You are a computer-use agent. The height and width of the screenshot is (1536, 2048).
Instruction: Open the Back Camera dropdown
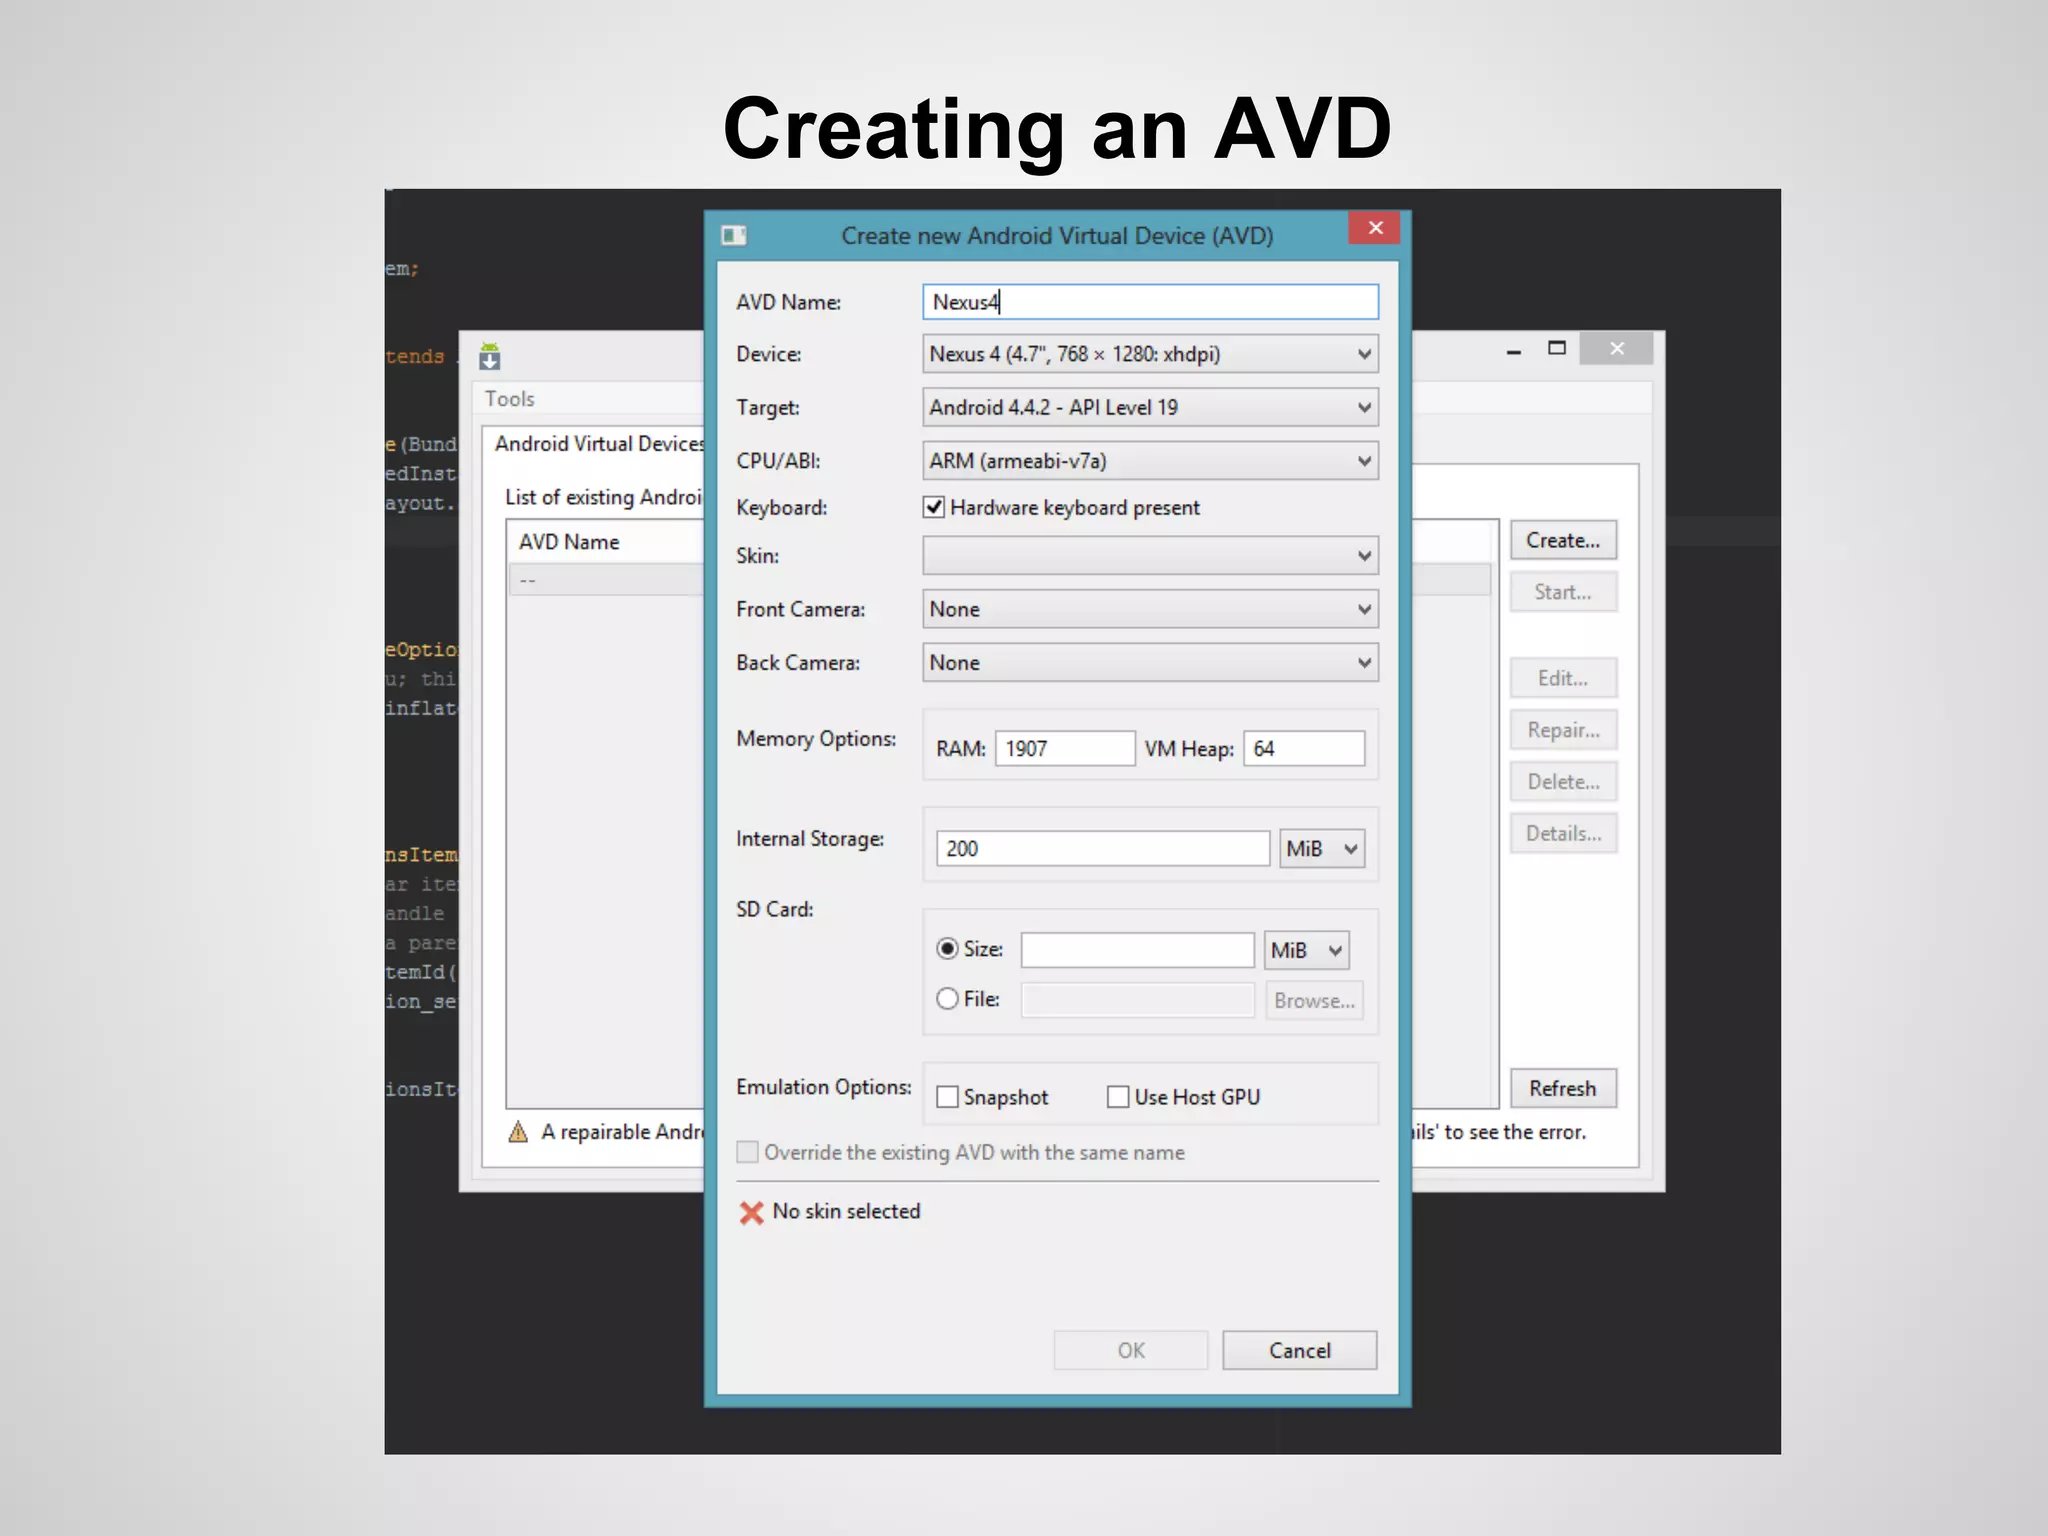[x=1150, y=663]
